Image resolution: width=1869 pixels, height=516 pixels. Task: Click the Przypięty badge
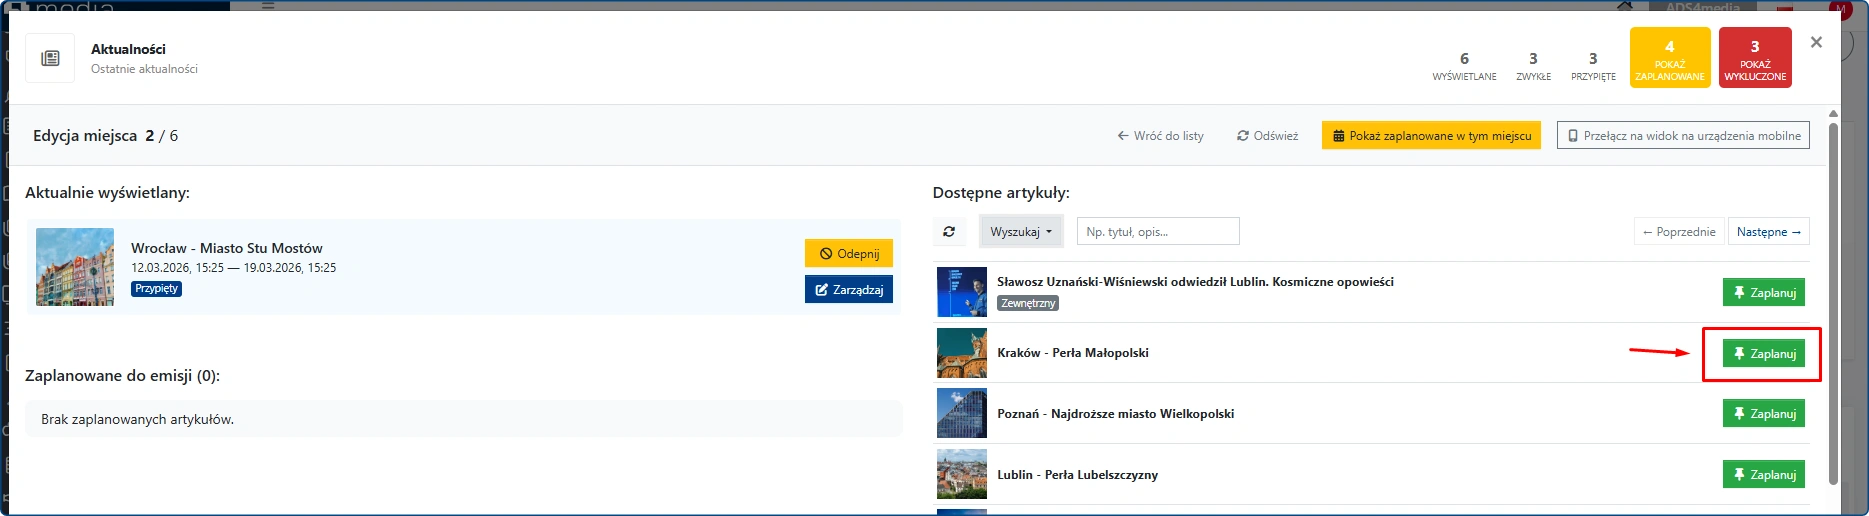coord(156,288)
